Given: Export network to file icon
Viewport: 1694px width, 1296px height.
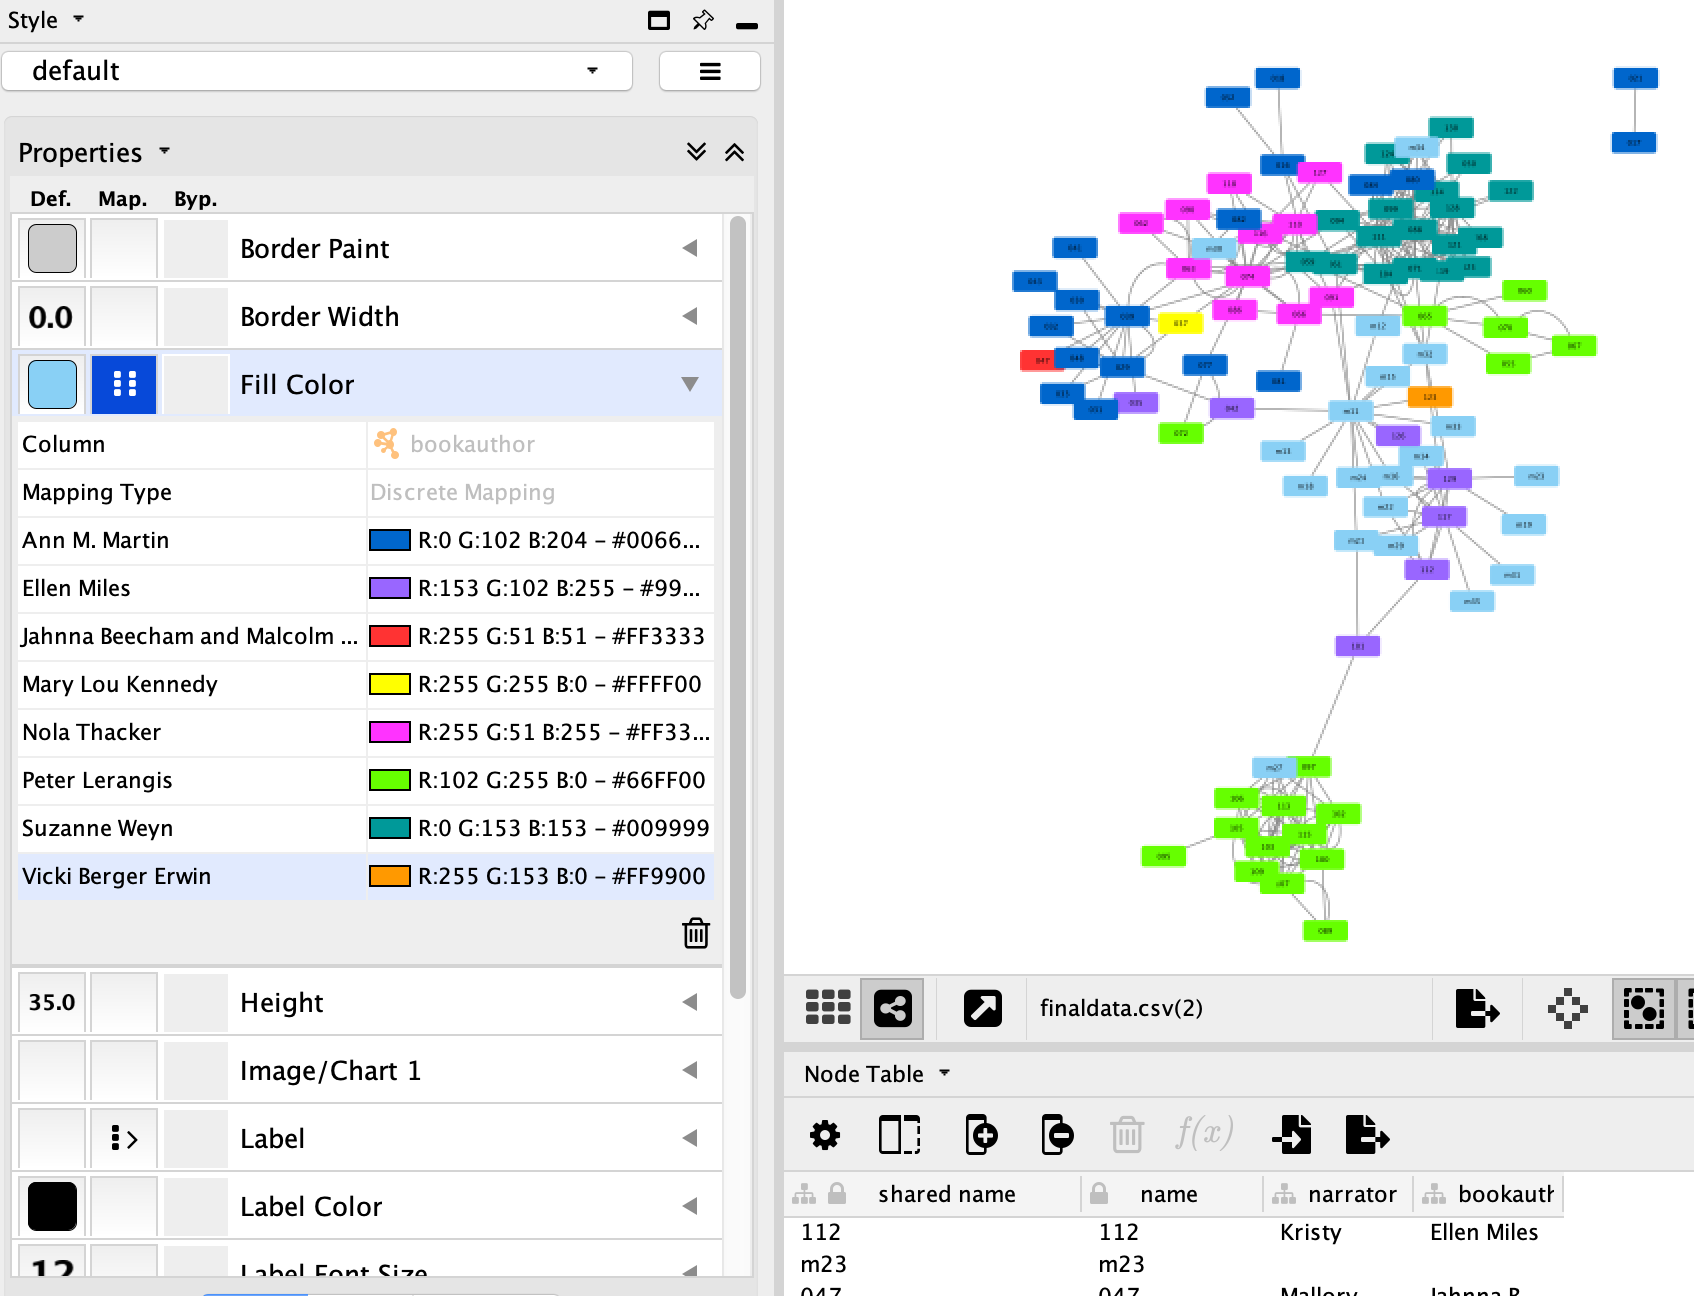Looking at the screenshot, I should point(1477,1007).
